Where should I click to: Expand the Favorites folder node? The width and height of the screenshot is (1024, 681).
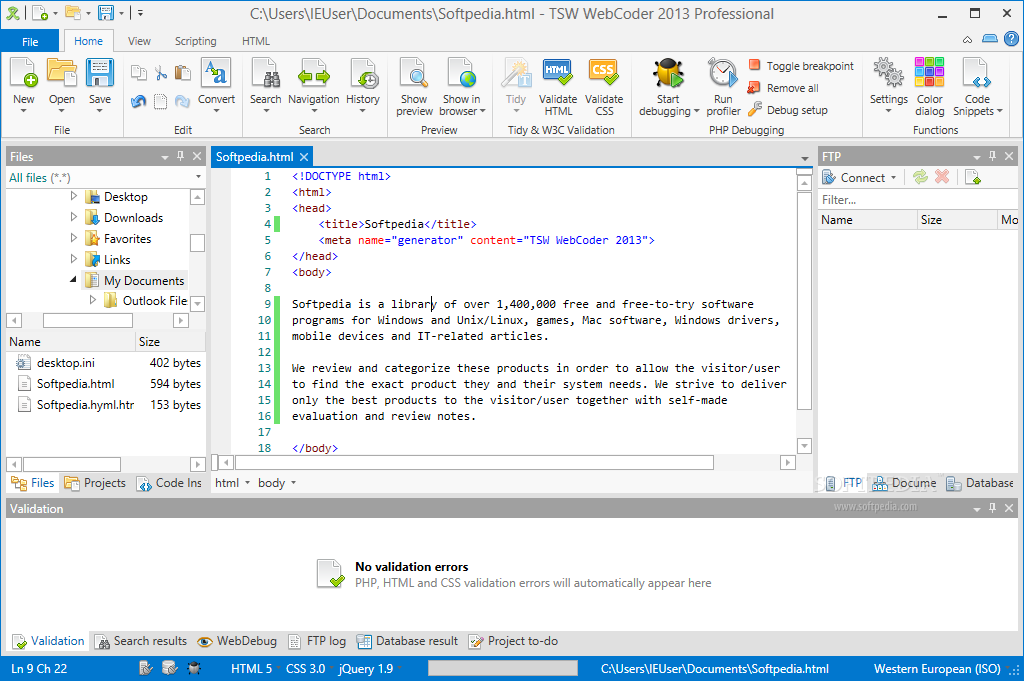tap(73, 238)
